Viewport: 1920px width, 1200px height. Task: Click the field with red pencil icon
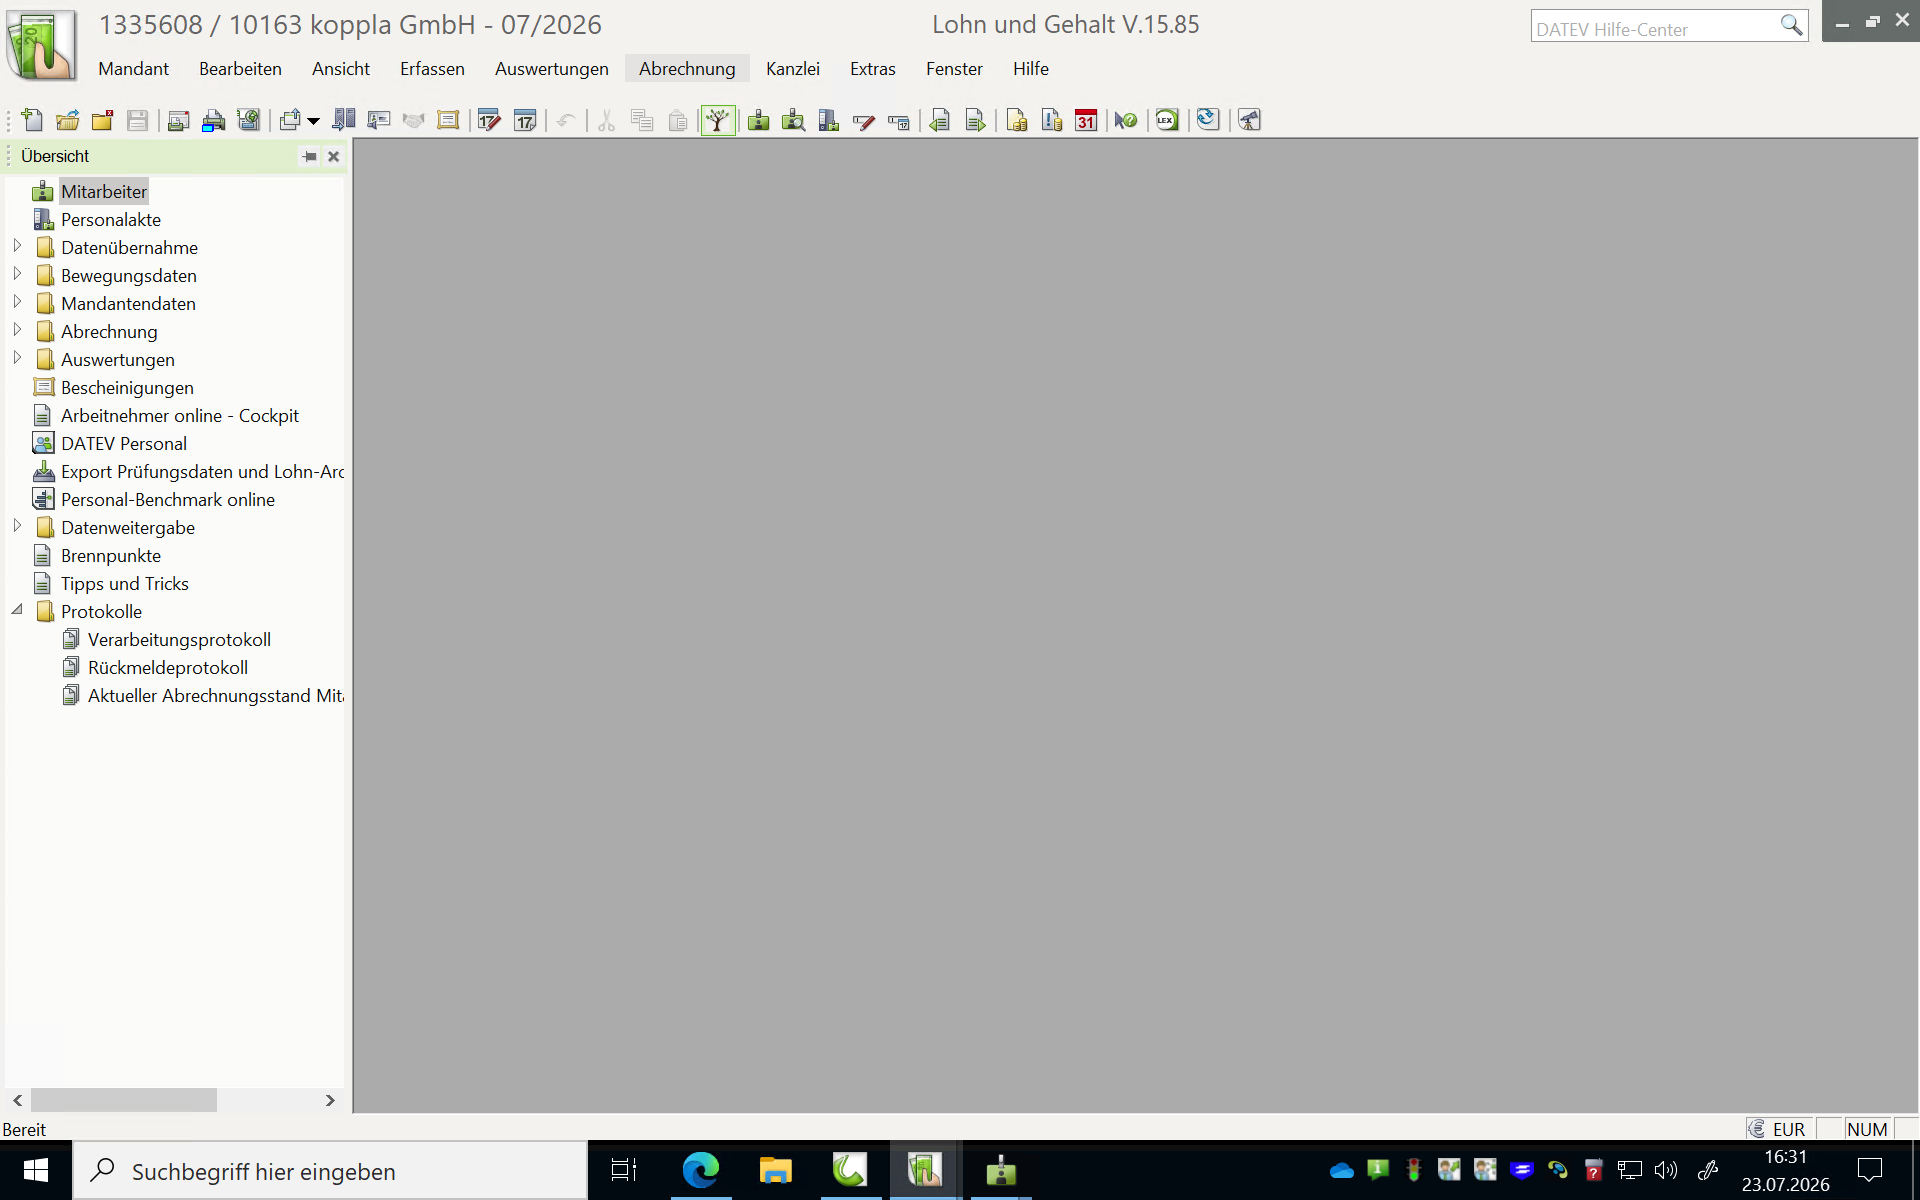tap(864, 121)
